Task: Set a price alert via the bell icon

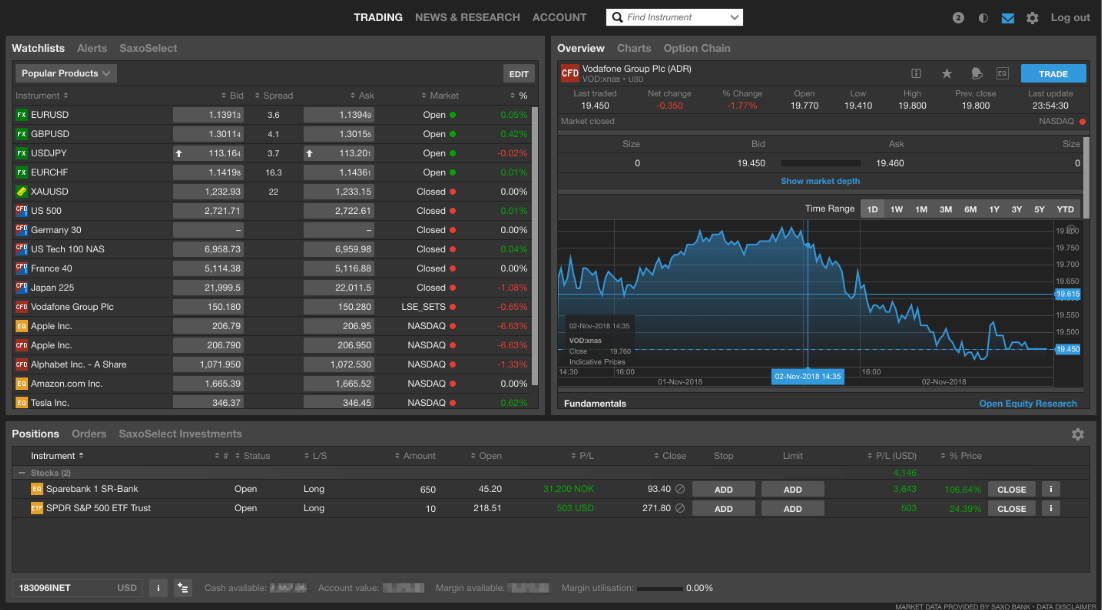Action: click(x=975, y=73)
